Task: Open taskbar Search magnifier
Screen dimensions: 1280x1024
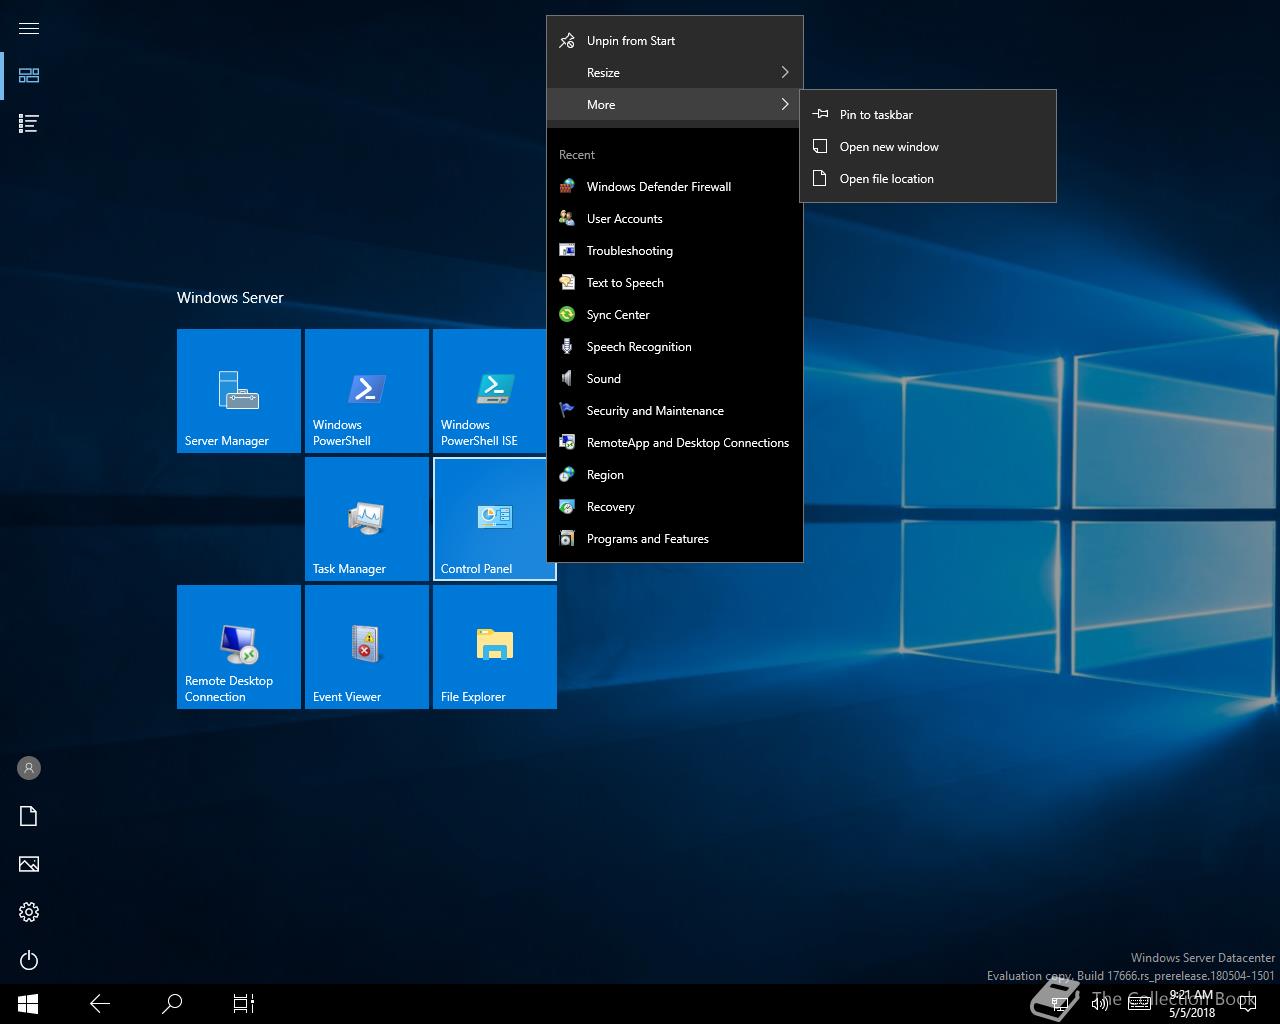Action: (x=172, y=1004)
